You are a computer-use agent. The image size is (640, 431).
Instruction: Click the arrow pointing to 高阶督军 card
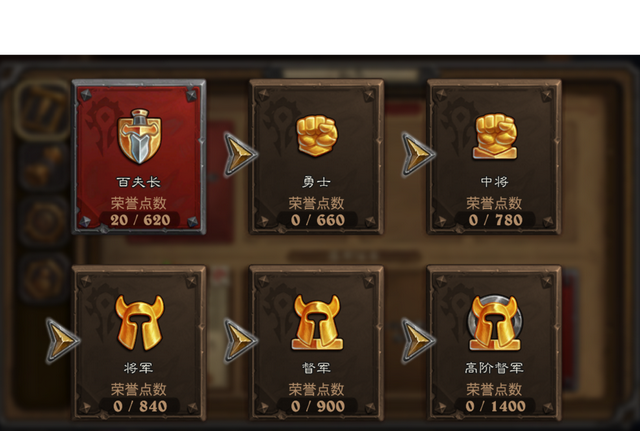click(x=418, y=340)
